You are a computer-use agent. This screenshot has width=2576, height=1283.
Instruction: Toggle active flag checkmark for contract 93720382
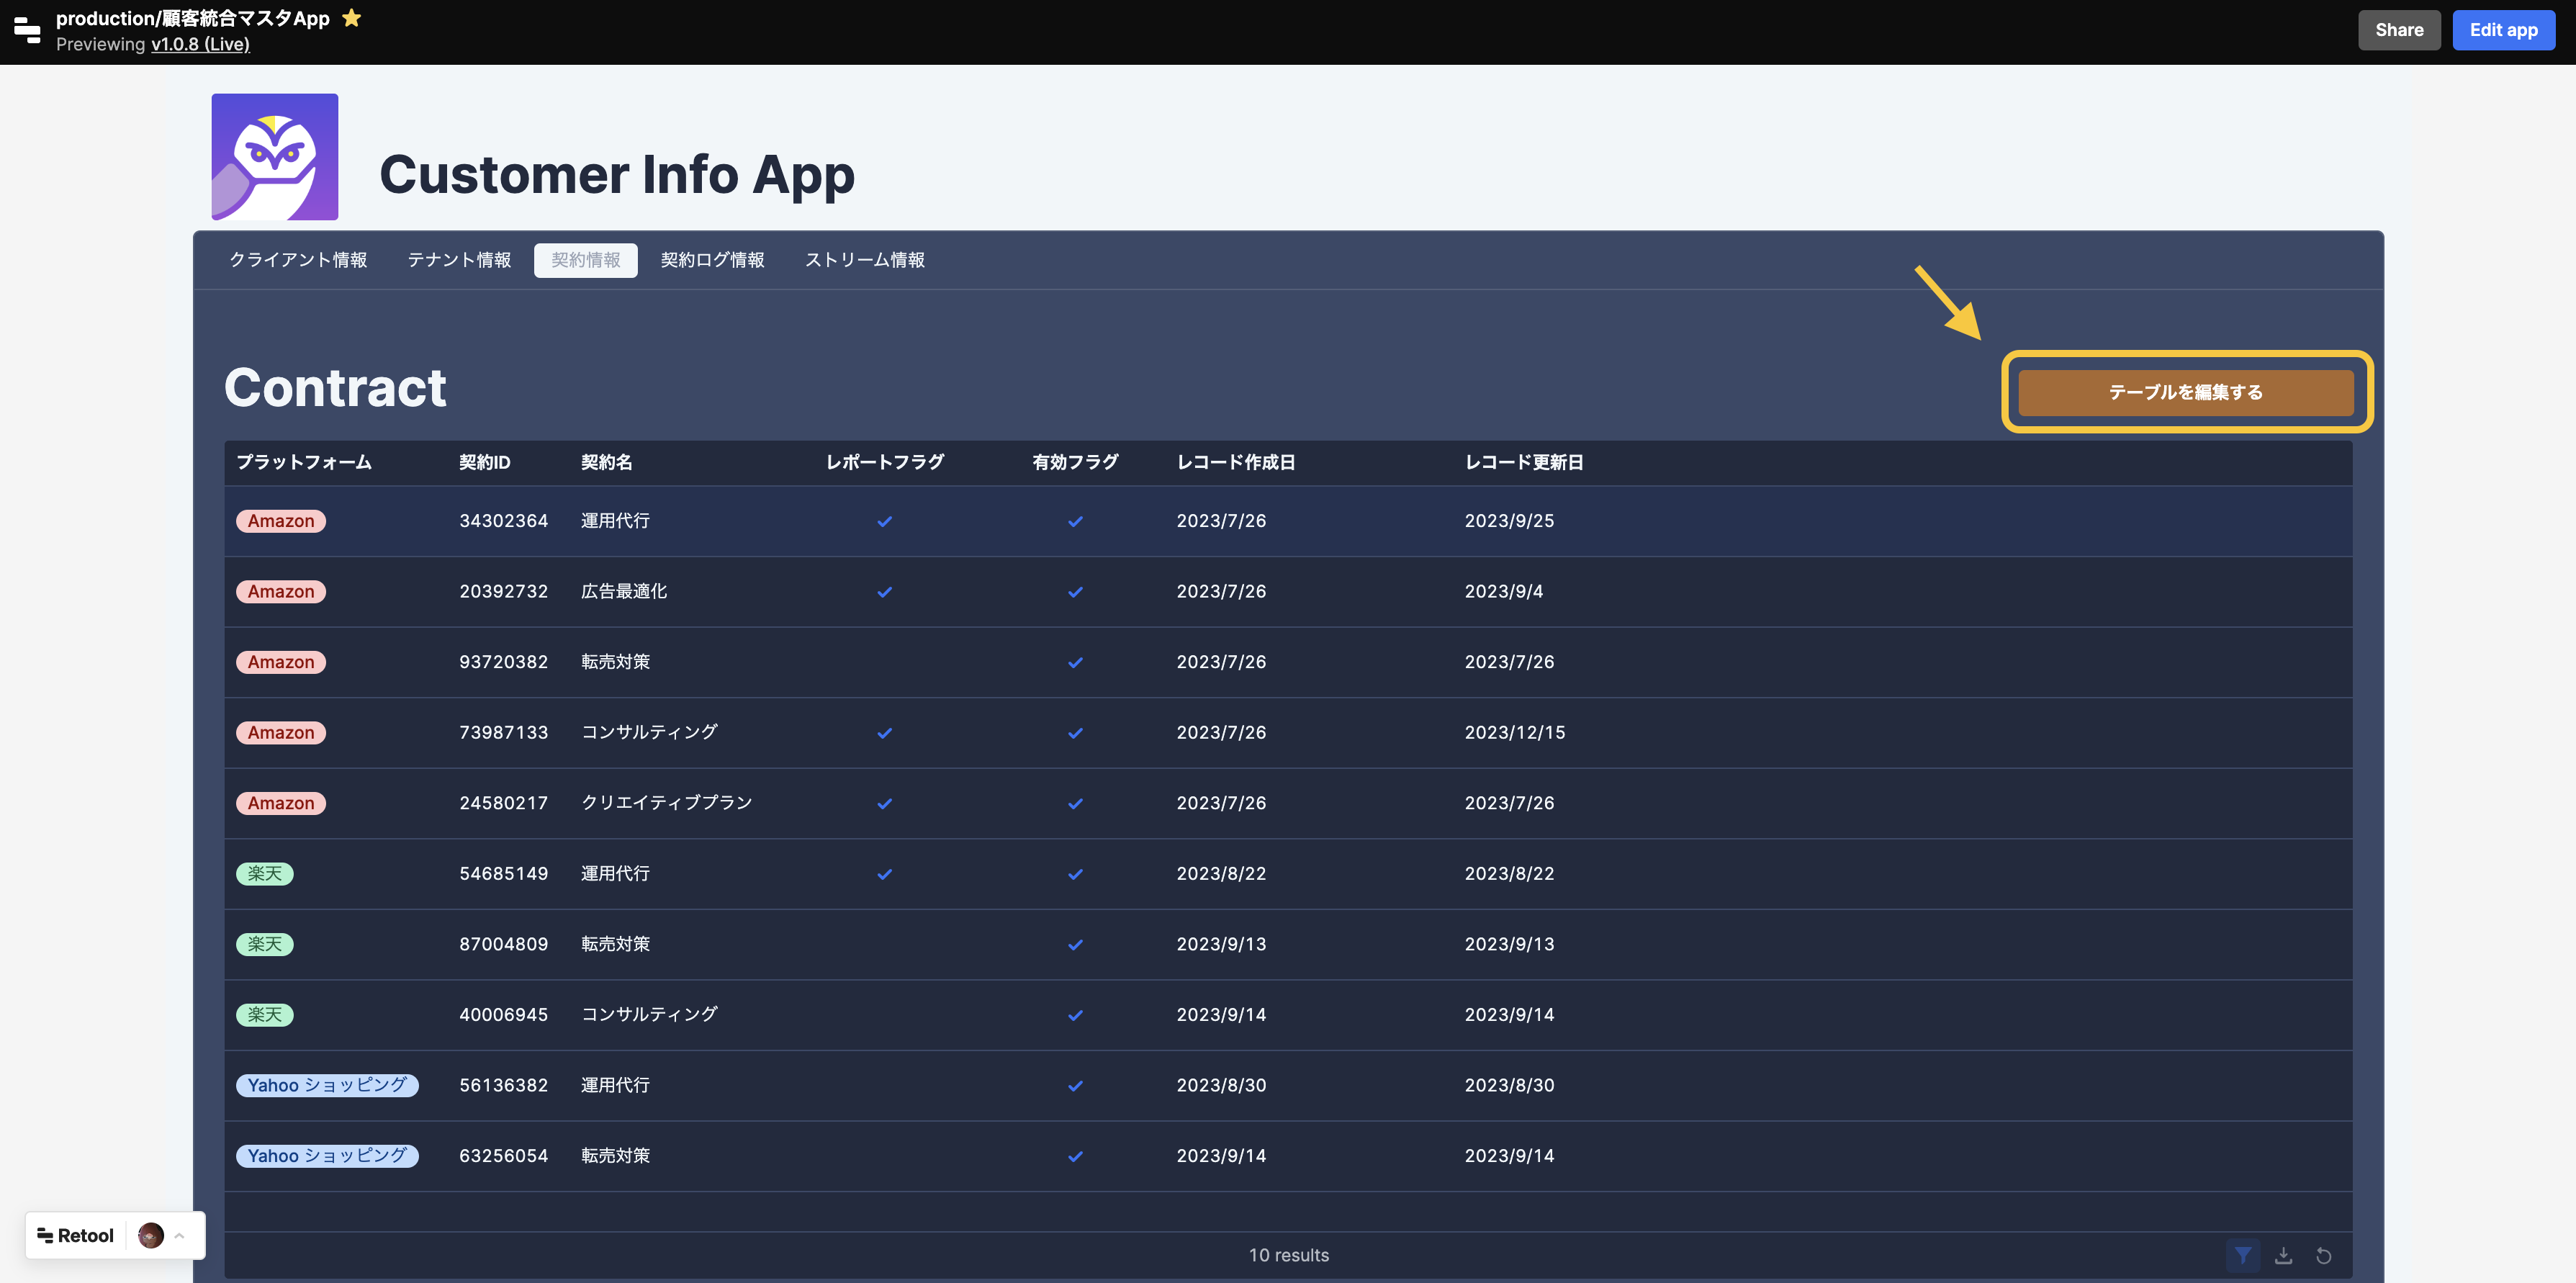coord(1075,662)
